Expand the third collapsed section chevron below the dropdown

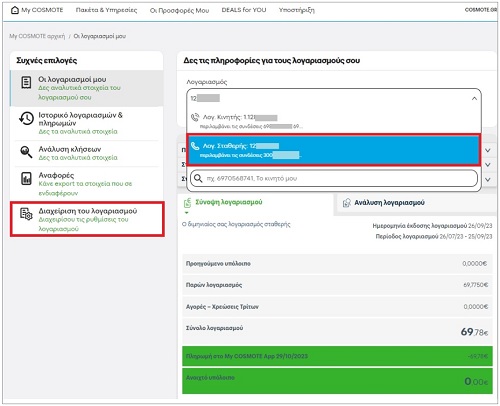(487, 179)
